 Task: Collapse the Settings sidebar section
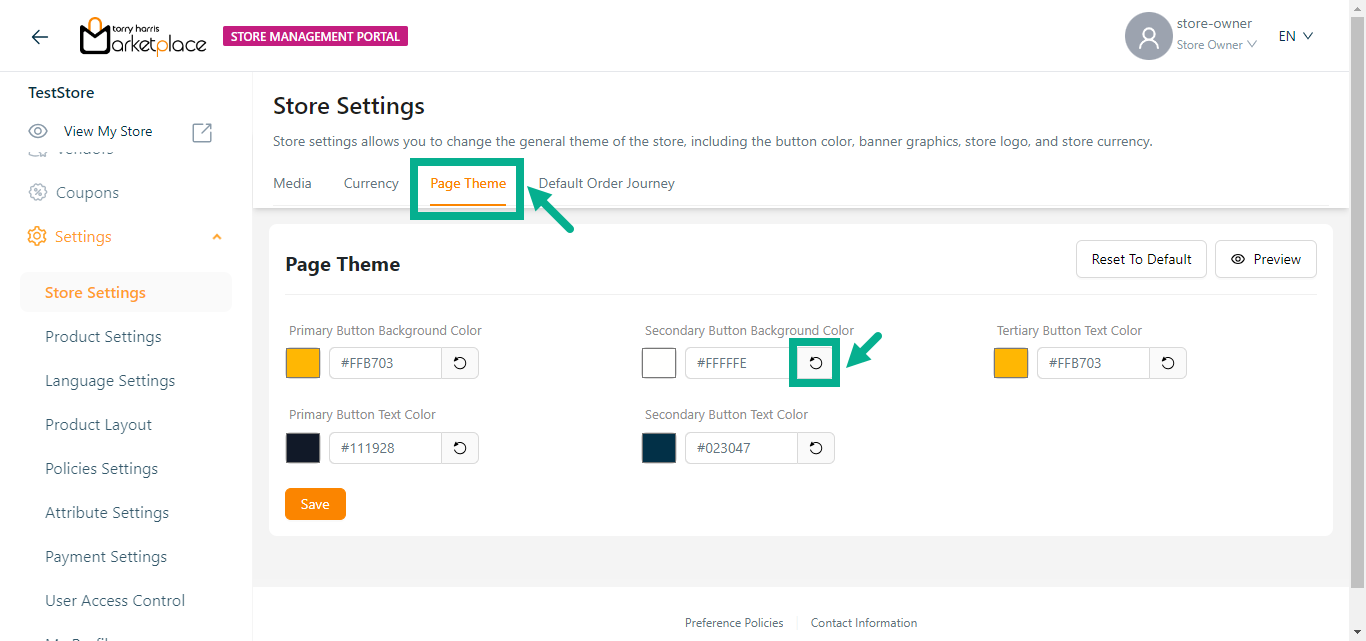pos(217,237)
